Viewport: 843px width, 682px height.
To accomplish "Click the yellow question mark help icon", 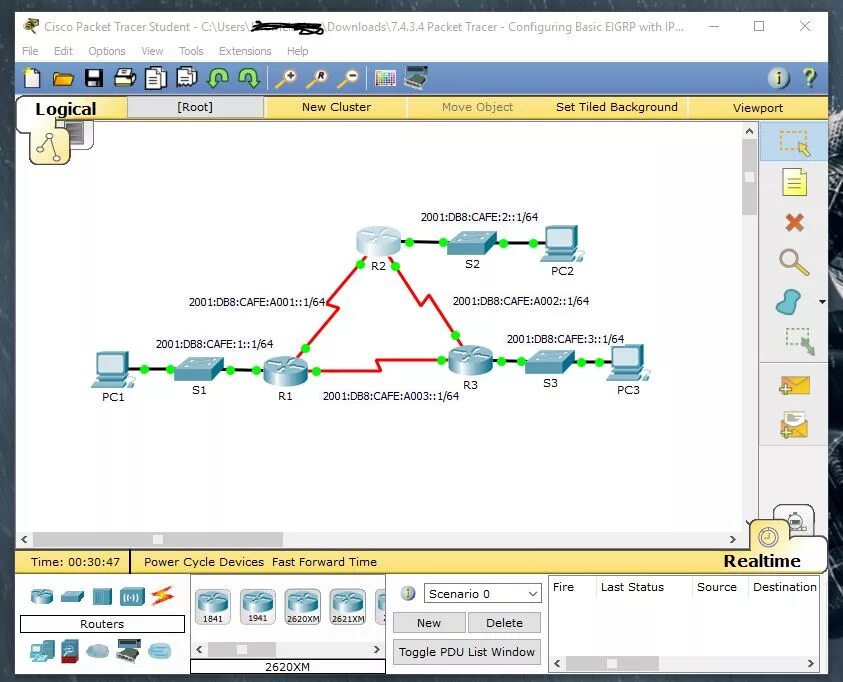I will (809, 78).
